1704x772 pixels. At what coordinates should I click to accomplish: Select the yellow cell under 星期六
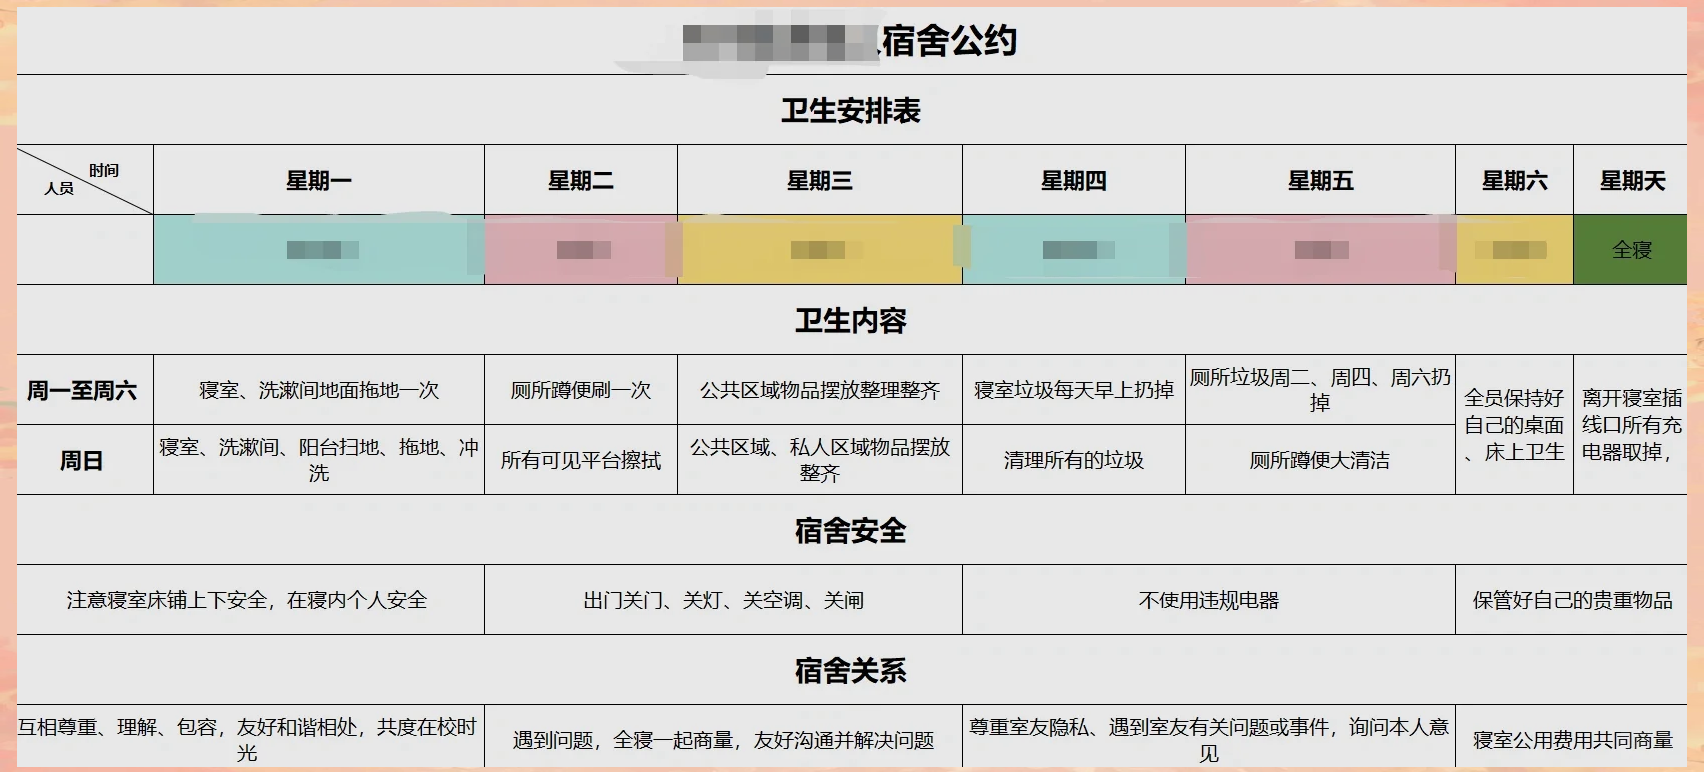coord(1514,250)
